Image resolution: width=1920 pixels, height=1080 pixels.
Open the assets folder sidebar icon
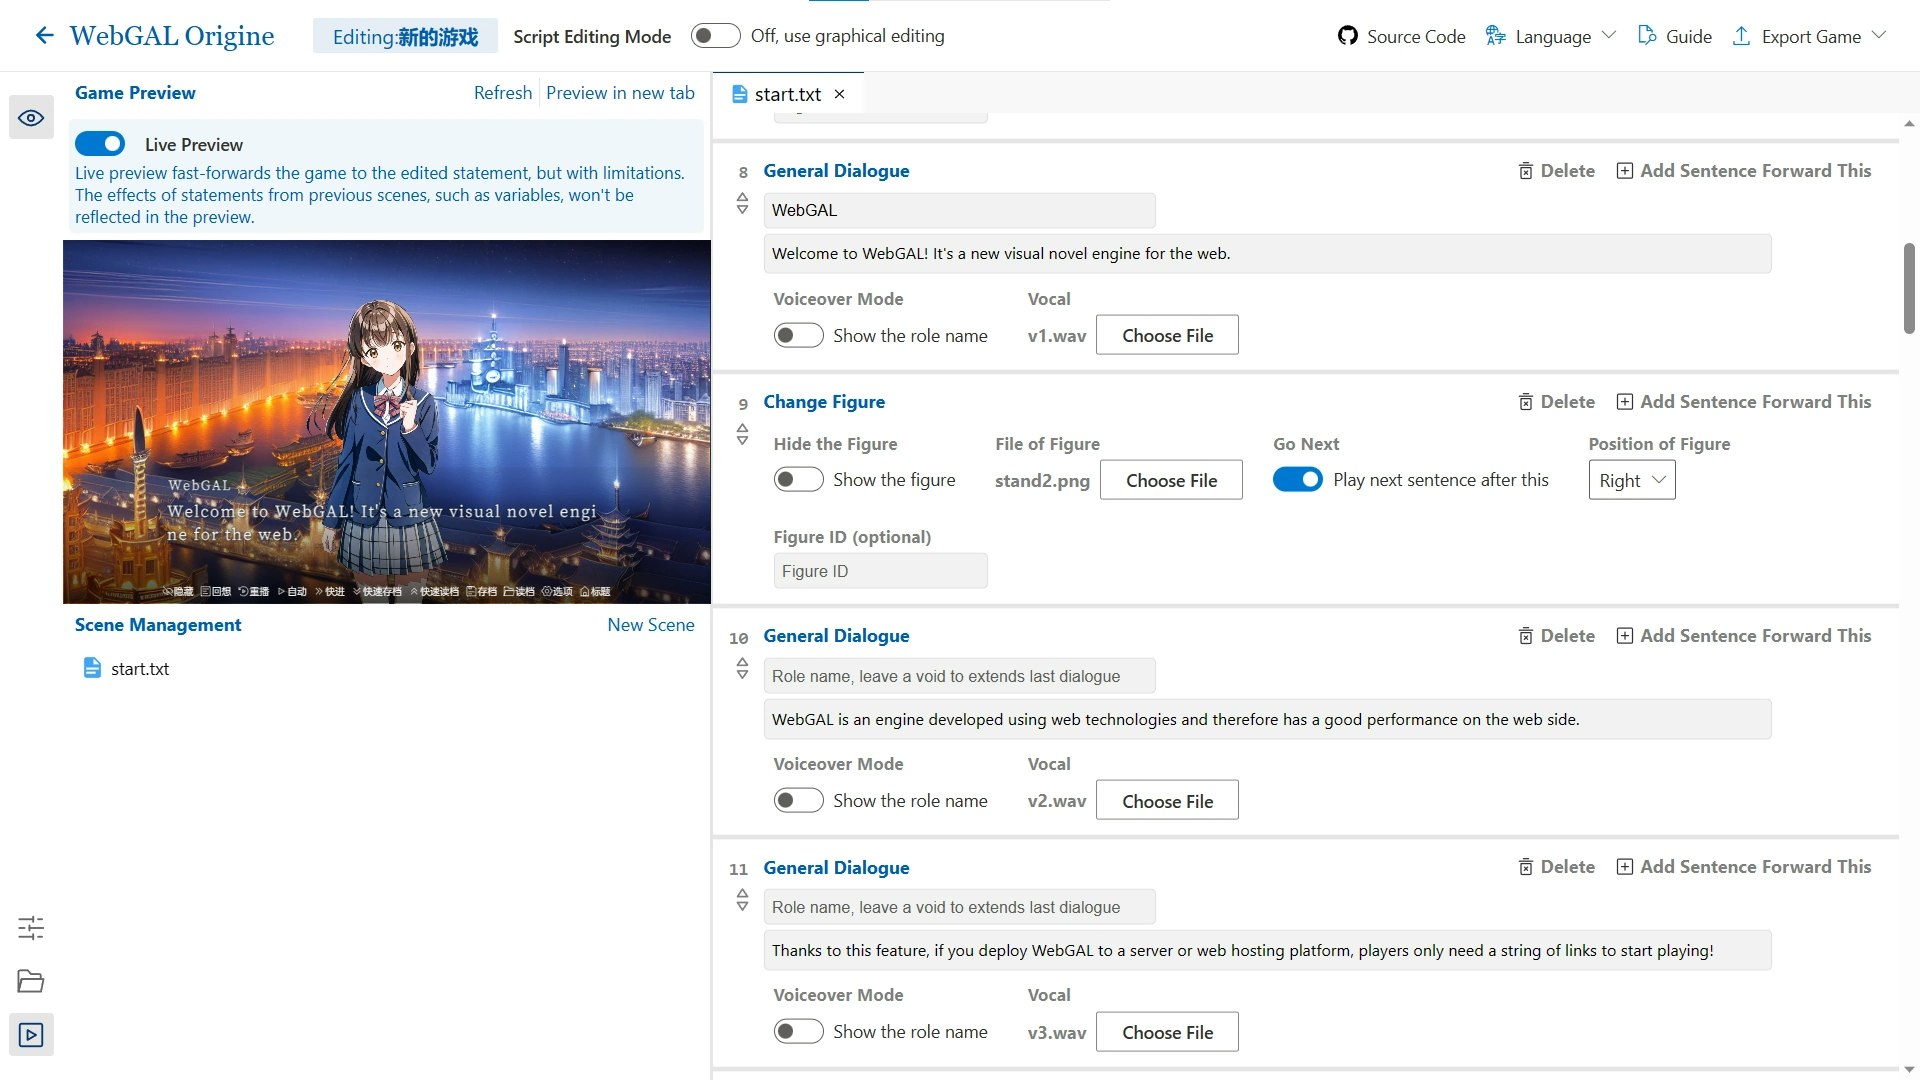(x=31, y=981)
